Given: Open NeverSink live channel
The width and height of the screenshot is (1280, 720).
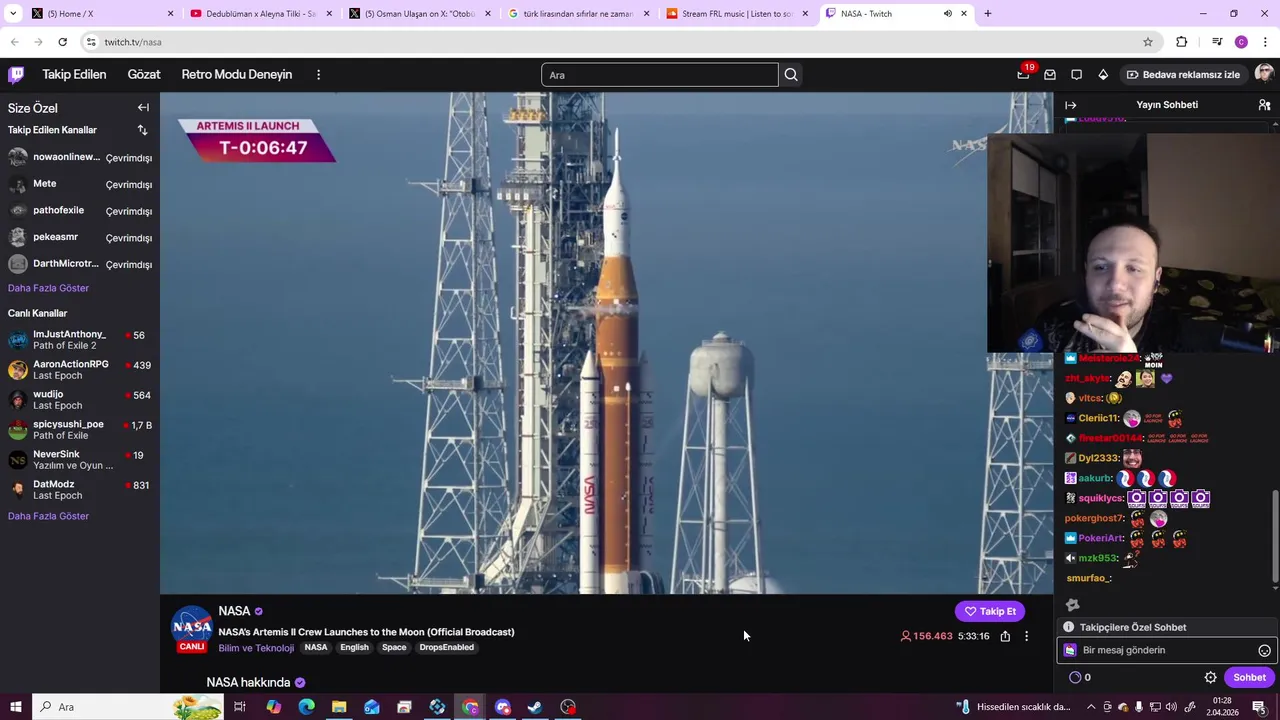Looking at the screenshot, I should (80, 460).
